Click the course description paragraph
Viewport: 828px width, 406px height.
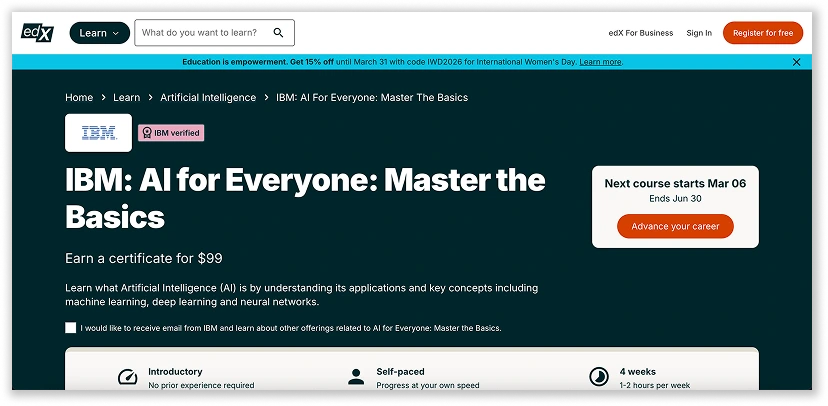pos(302,295)
